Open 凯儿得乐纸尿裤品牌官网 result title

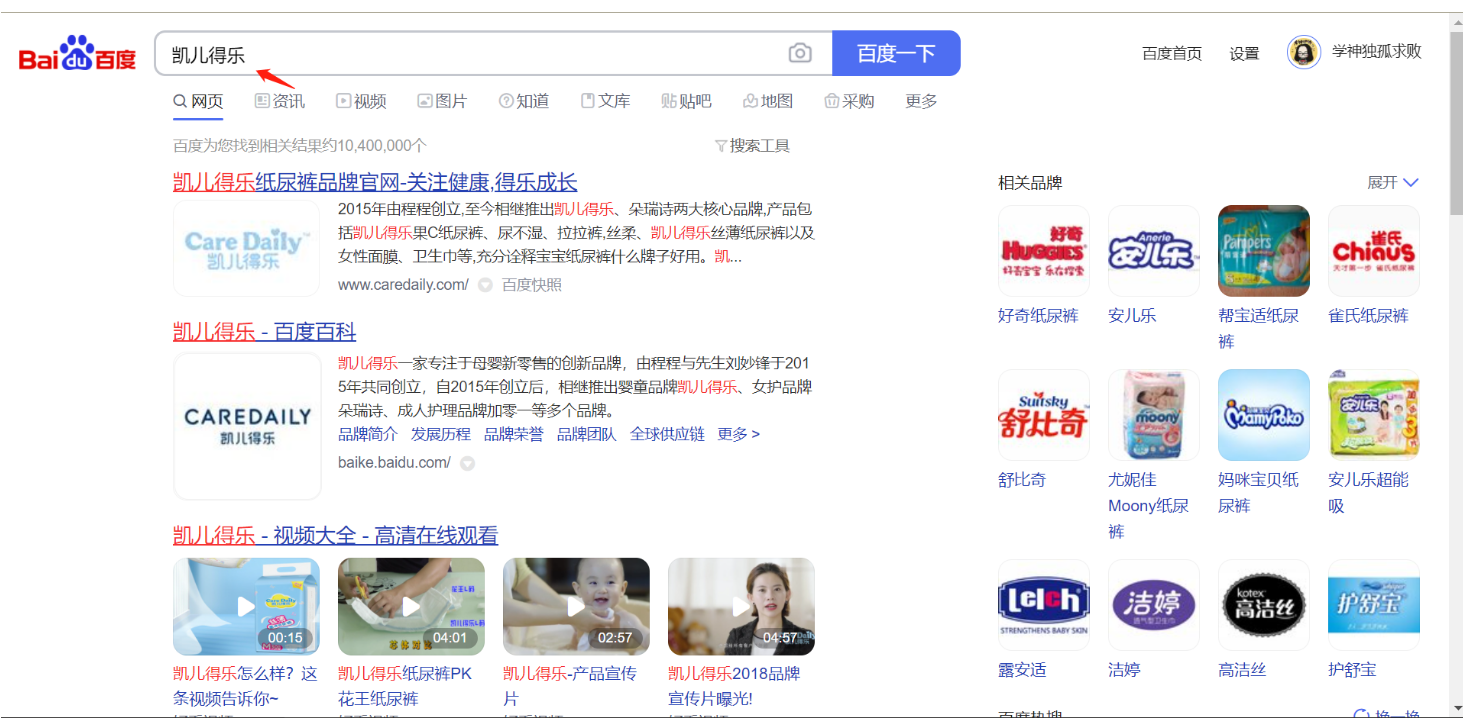pyautogui.click(x=375, y=182)
